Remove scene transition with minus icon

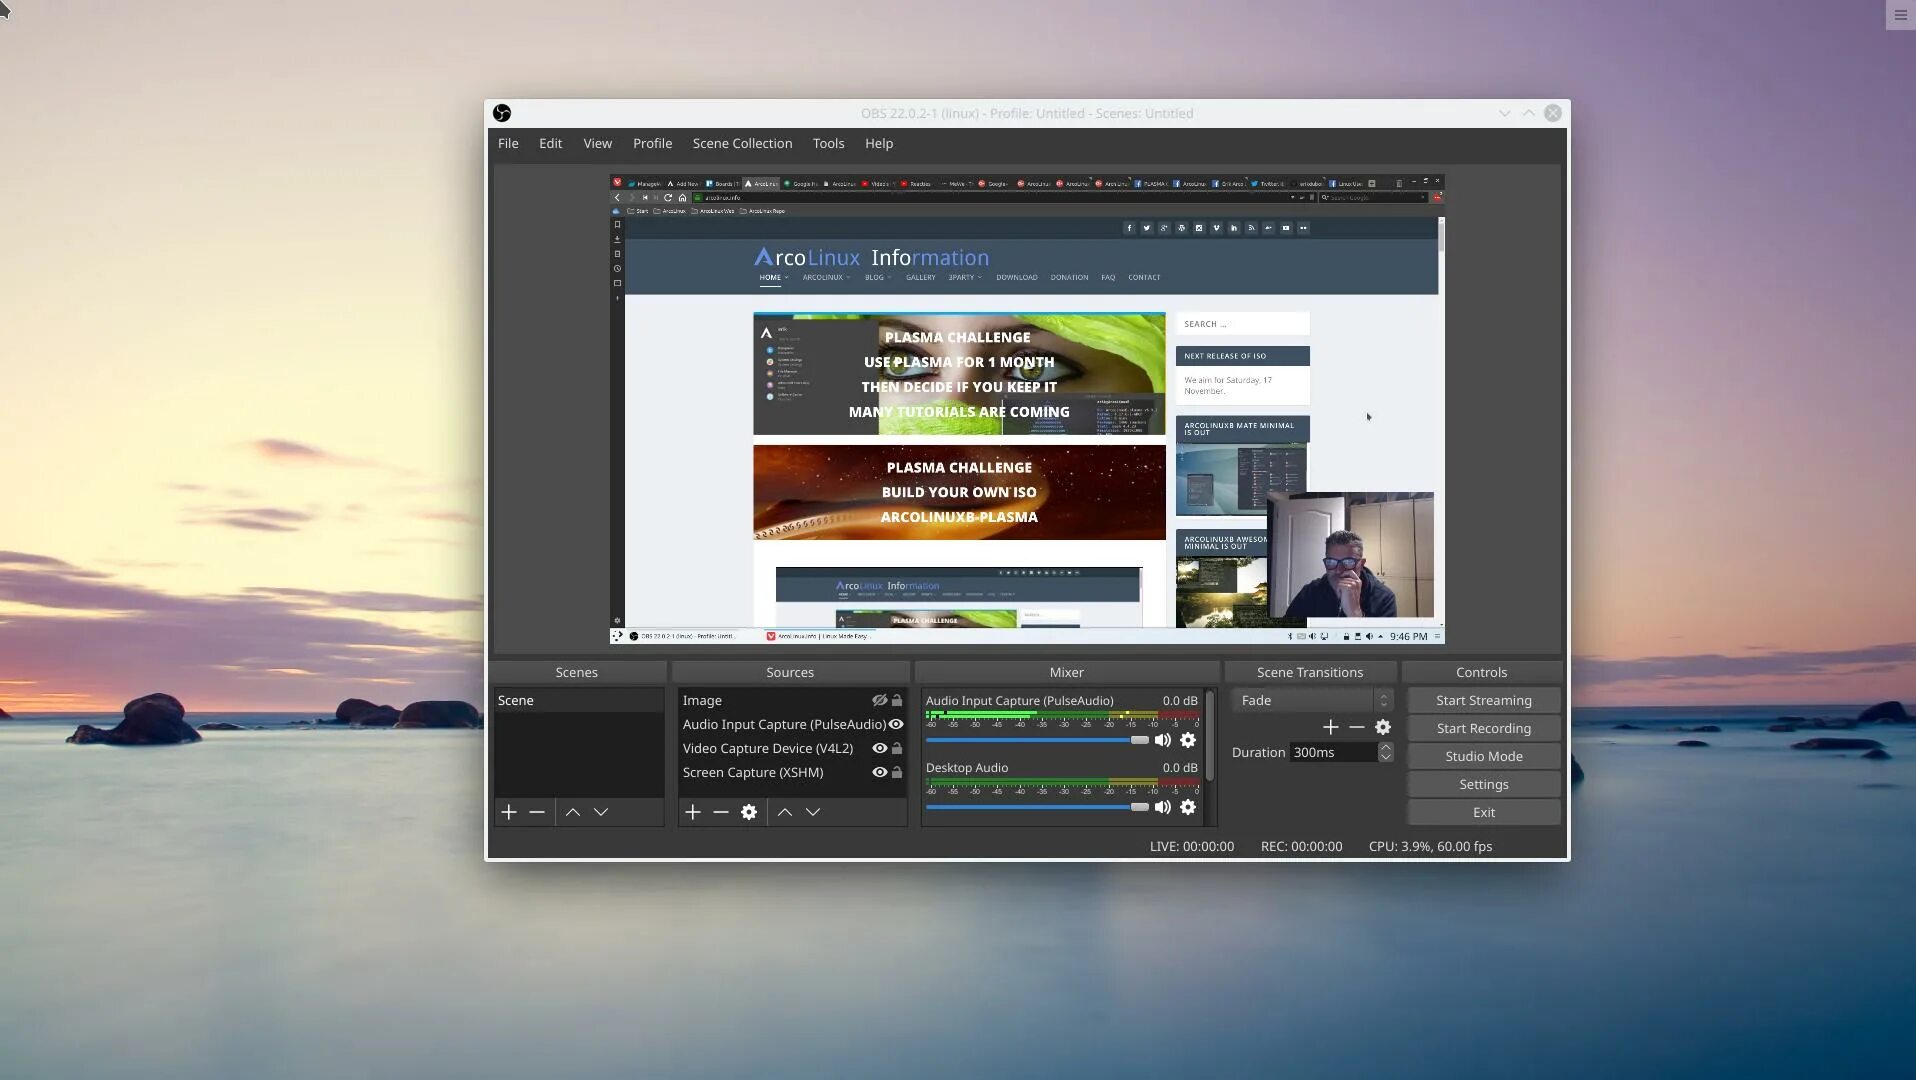click(x=1357, y=727)
